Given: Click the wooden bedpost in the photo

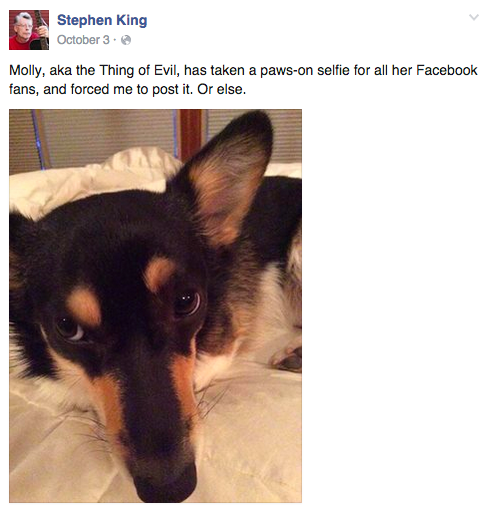Looking at the screenshot, I should [x=191, y=135].
